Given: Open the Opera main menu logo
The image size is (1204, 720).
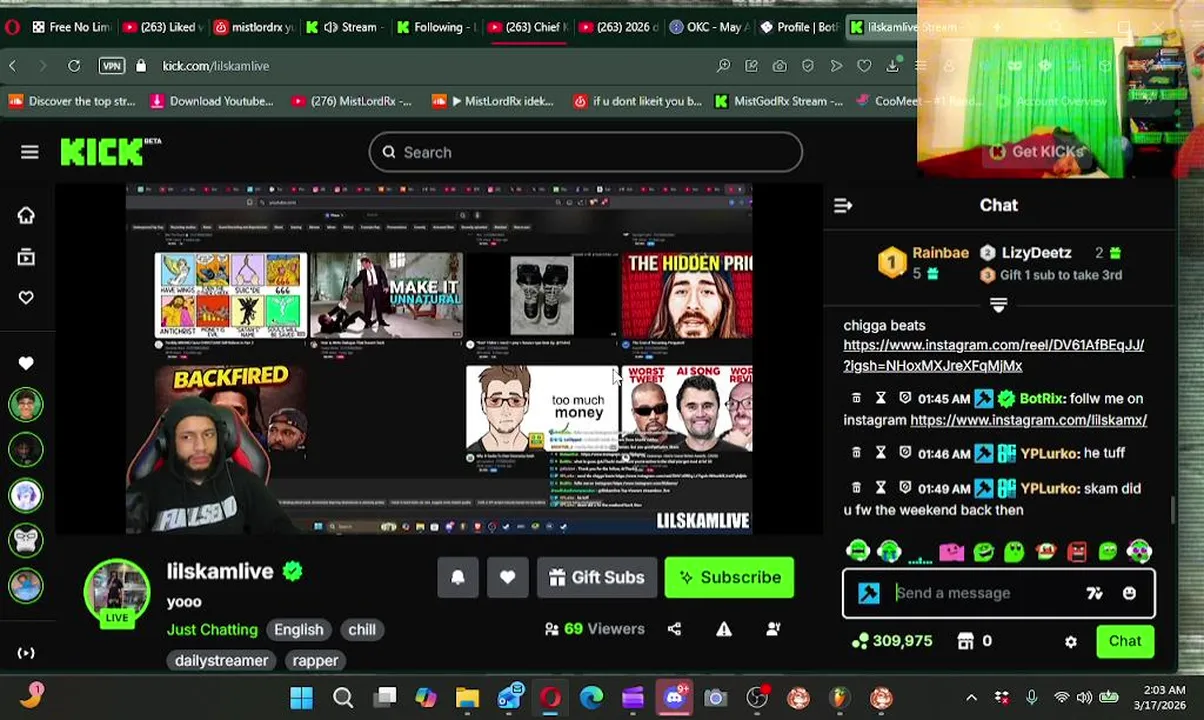Looking at the screenshot, I should coord(12,27).
